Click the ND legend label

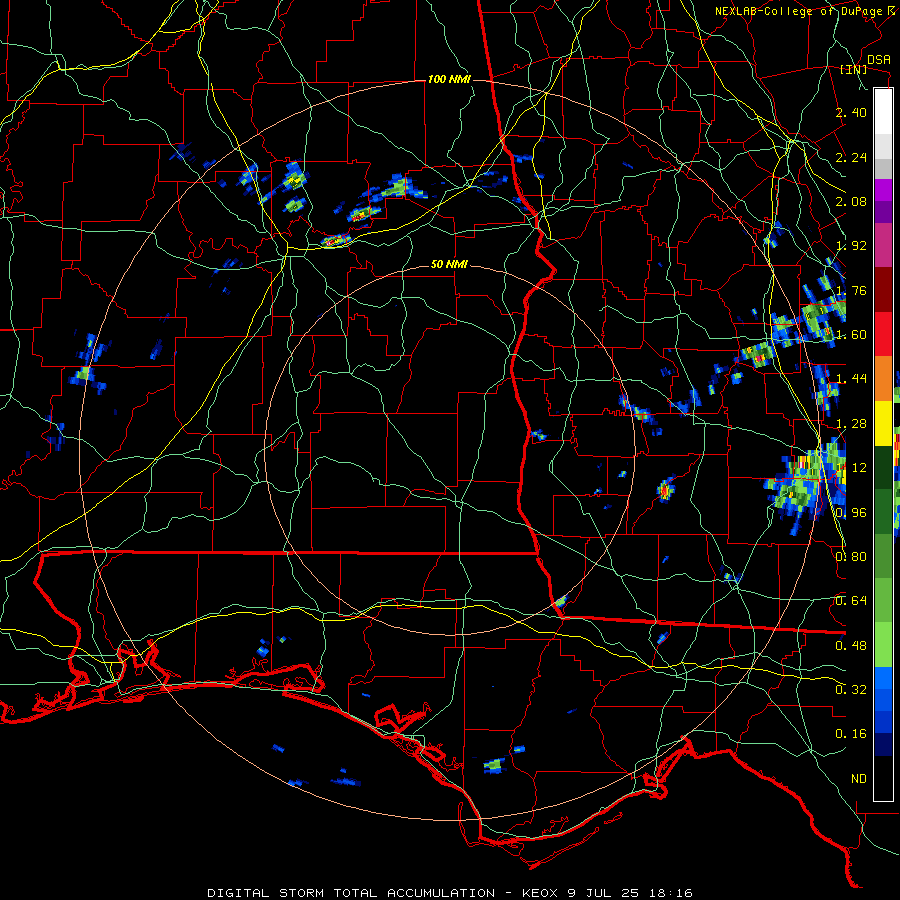[x=859, y=779]
